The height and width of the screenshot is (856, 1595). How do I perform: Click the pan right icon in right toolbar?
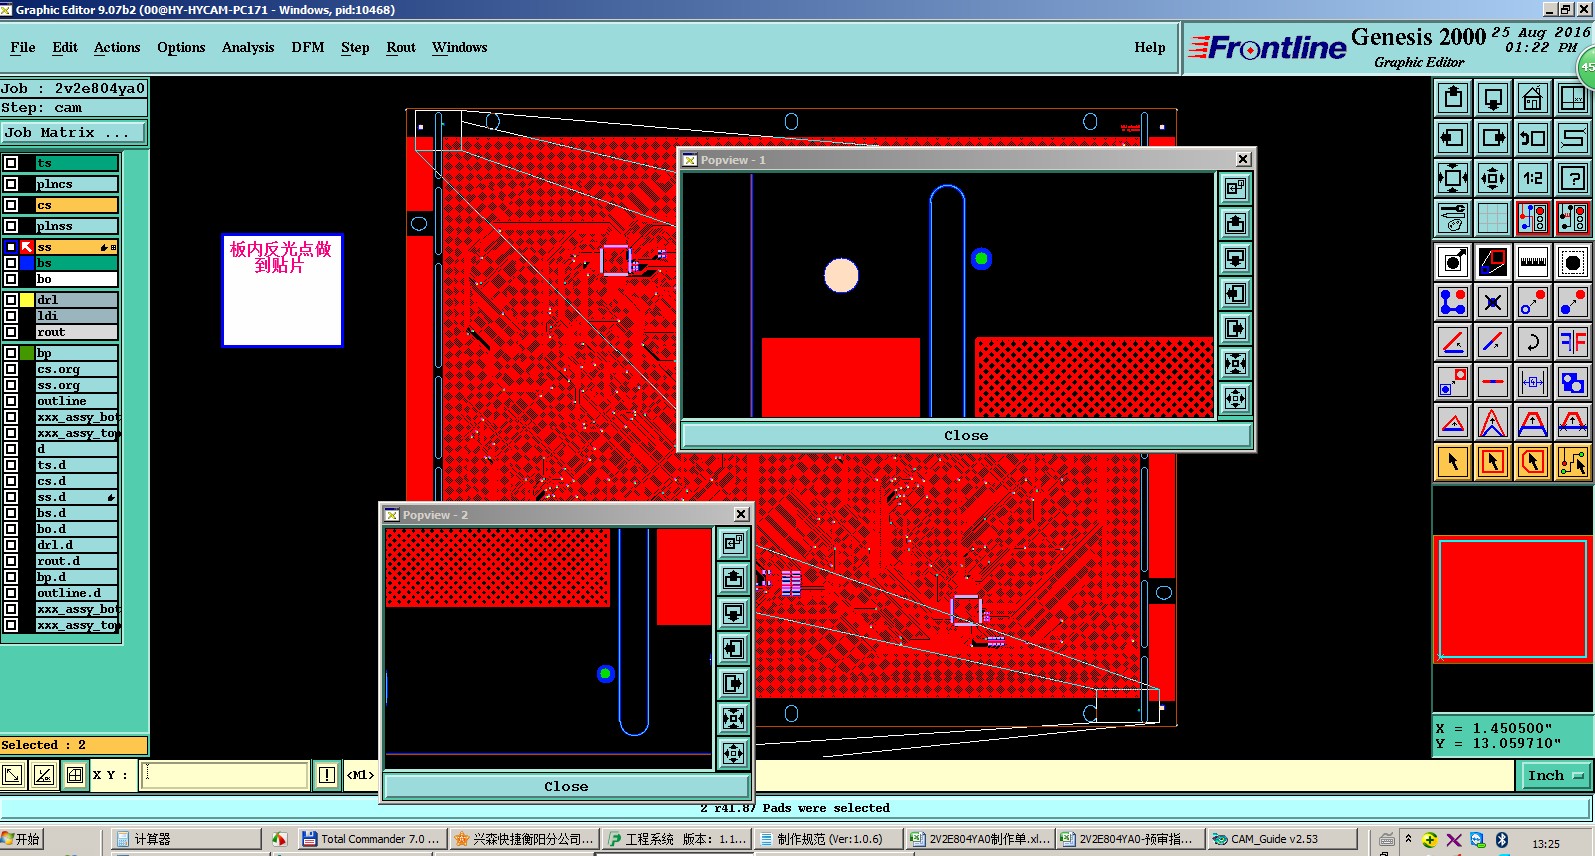click(x=1493, y=138)
